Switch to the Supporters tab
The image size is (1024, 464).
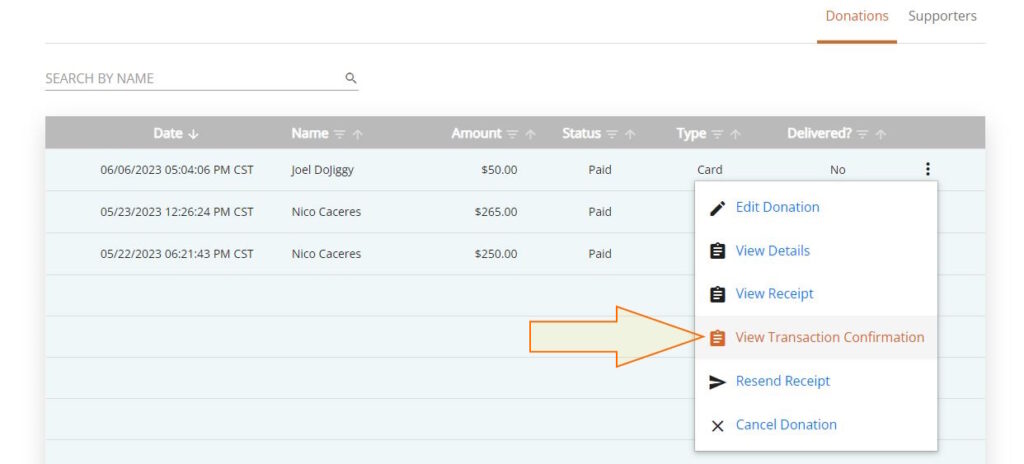[x=942, y=16]
